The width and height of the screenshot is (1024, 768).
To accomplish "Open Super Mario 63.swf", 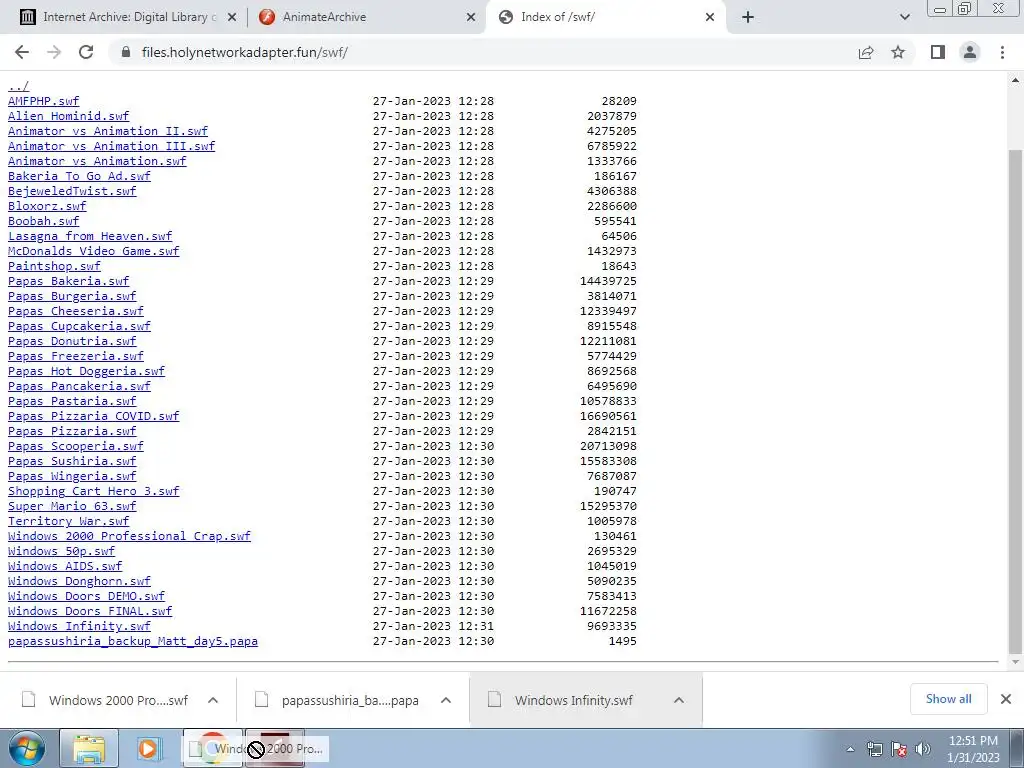I will [x=72, y=507].
